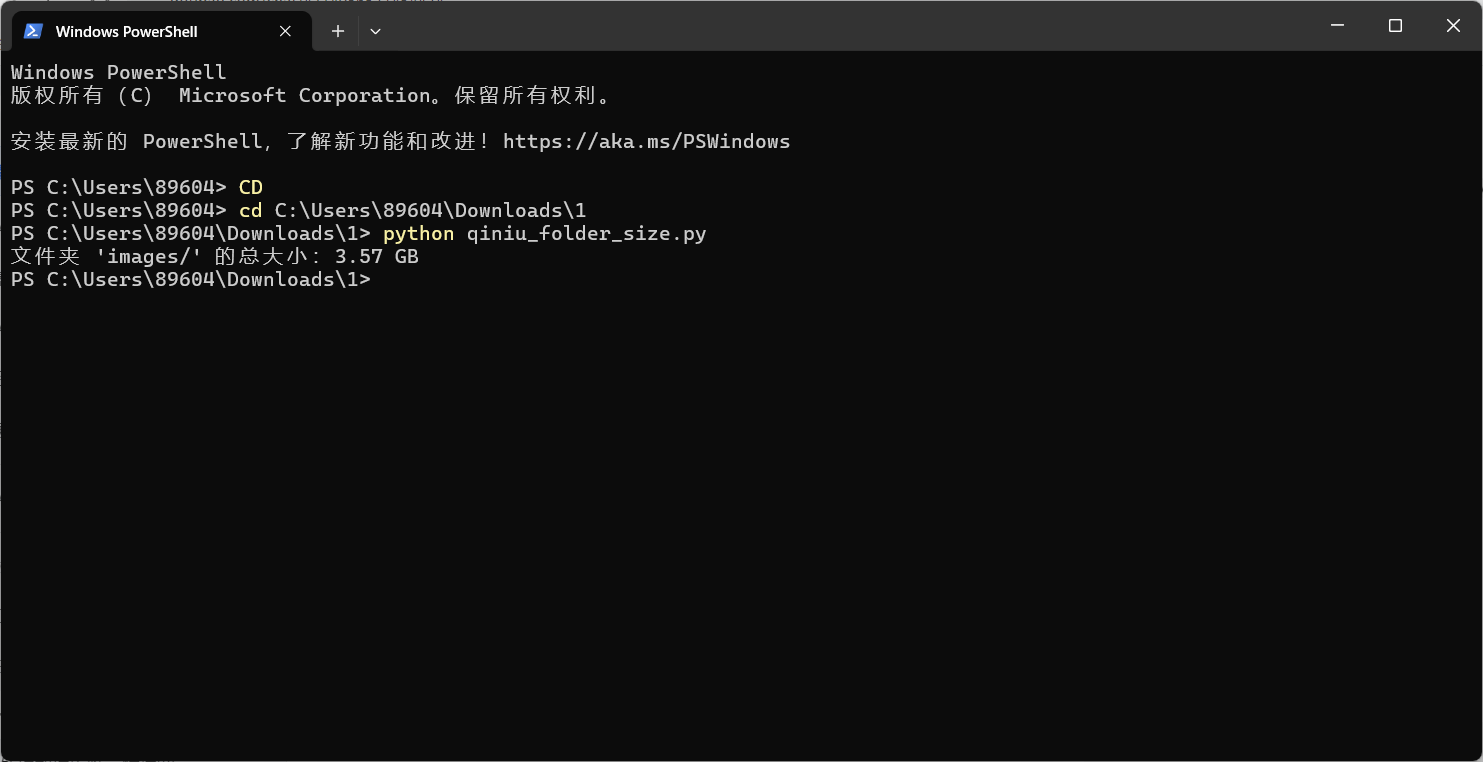Click the PowerShell icon in the tab

pyautogui.click(x=33, y=31)
